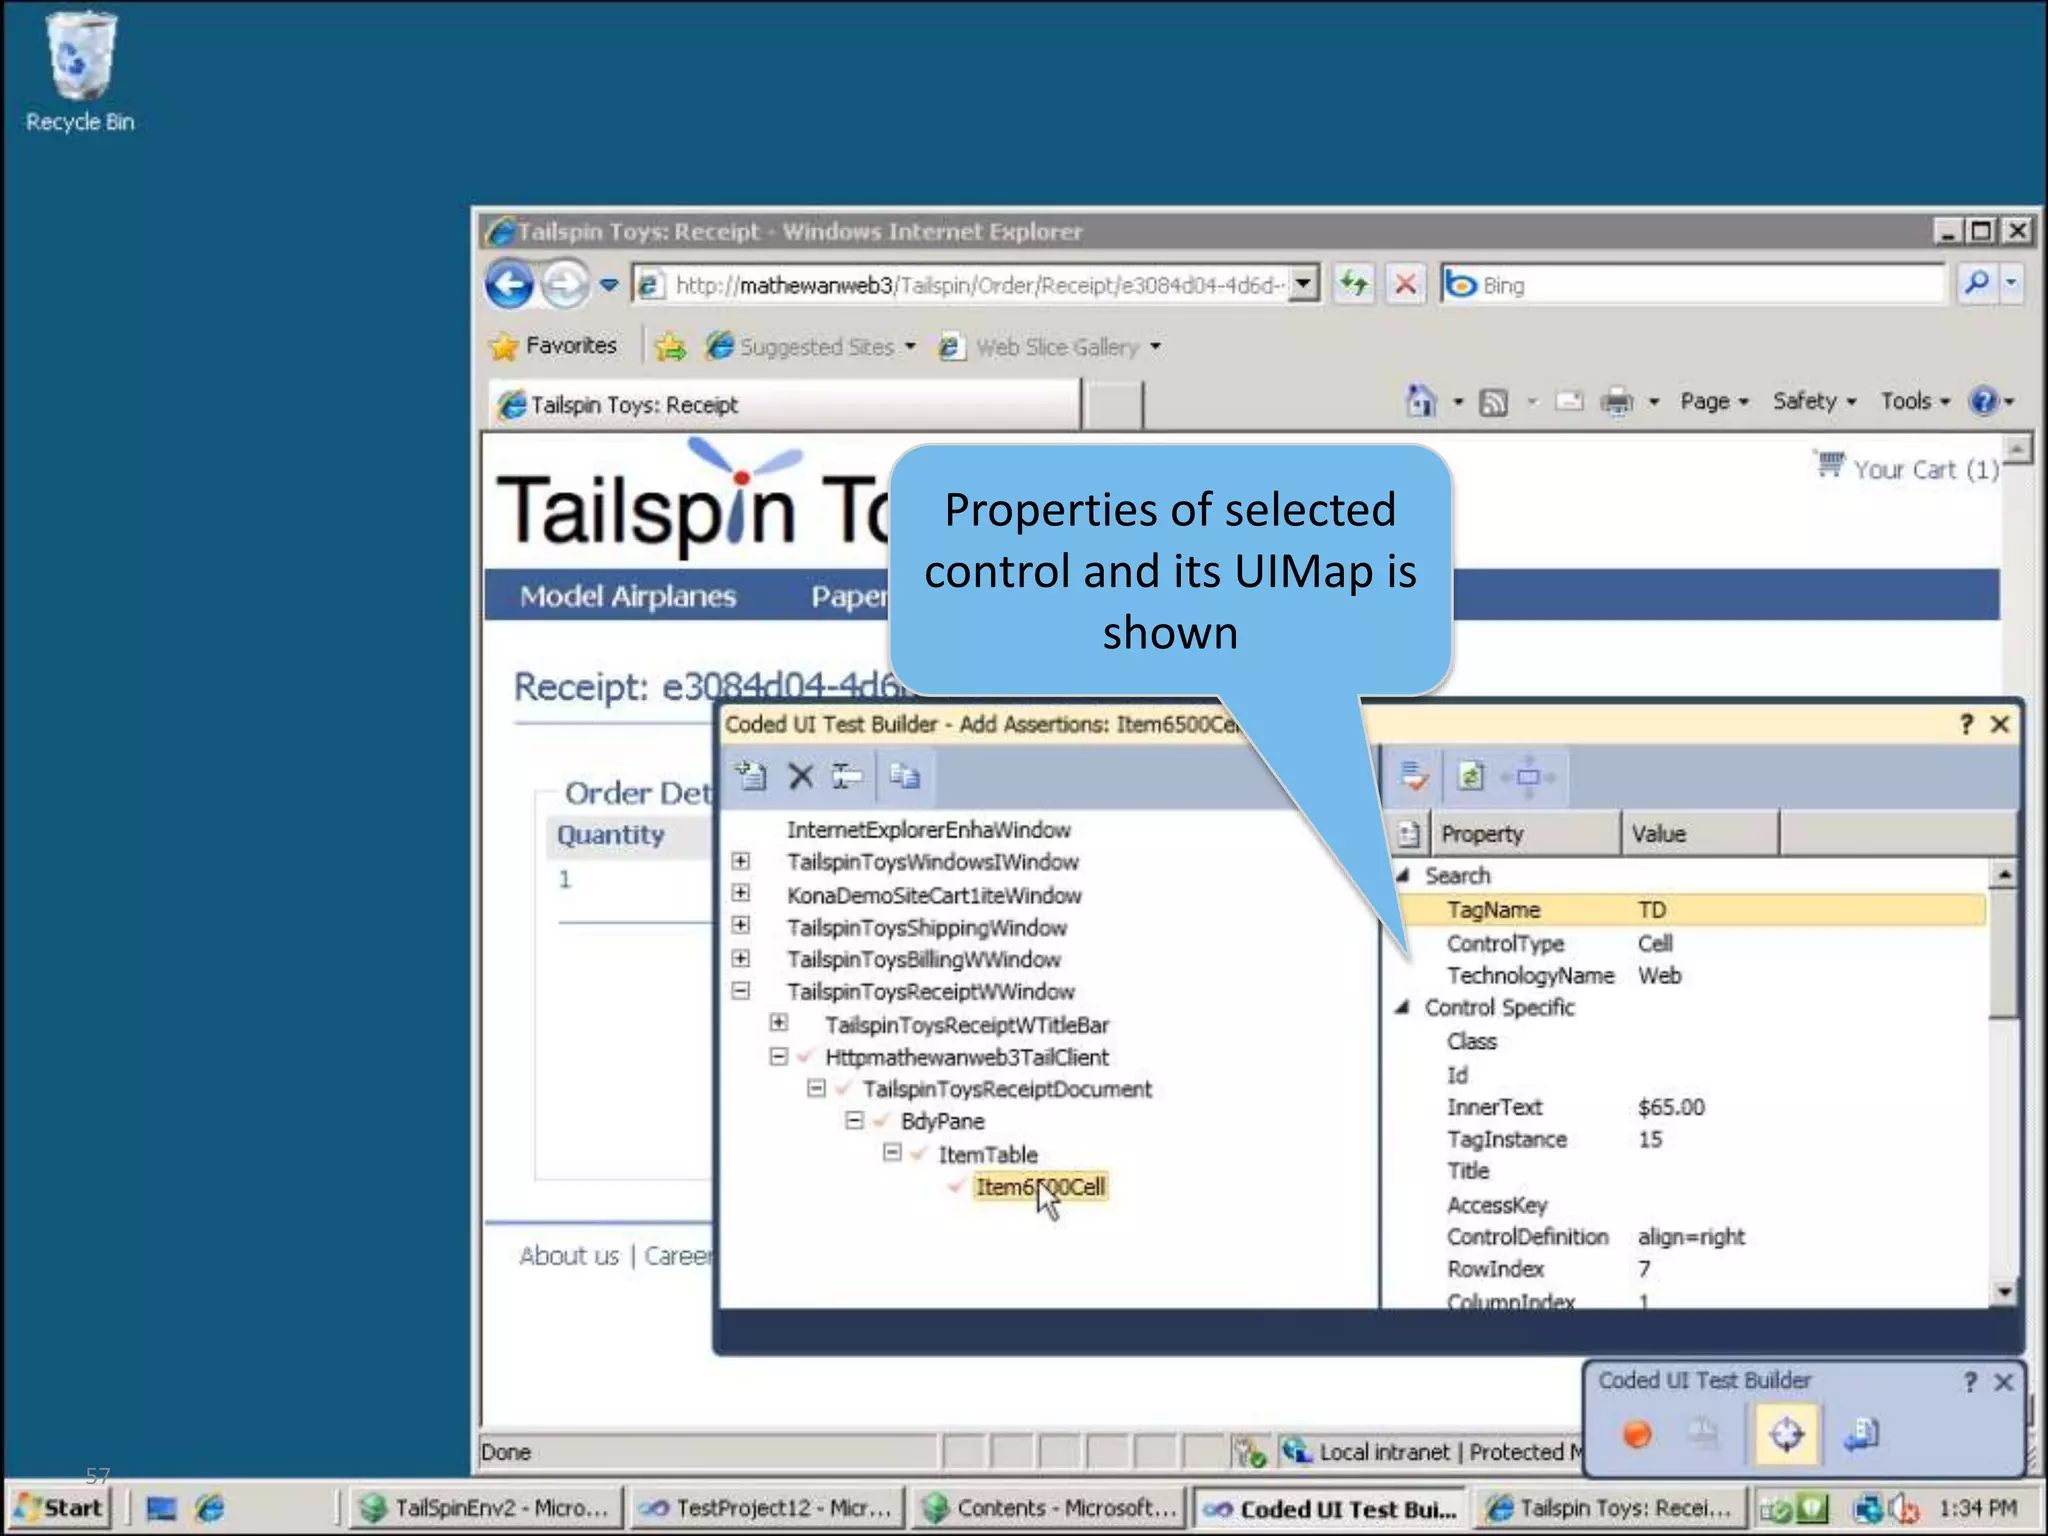Select the TagName property row

pyautogui.click(x=1690, y=910)
